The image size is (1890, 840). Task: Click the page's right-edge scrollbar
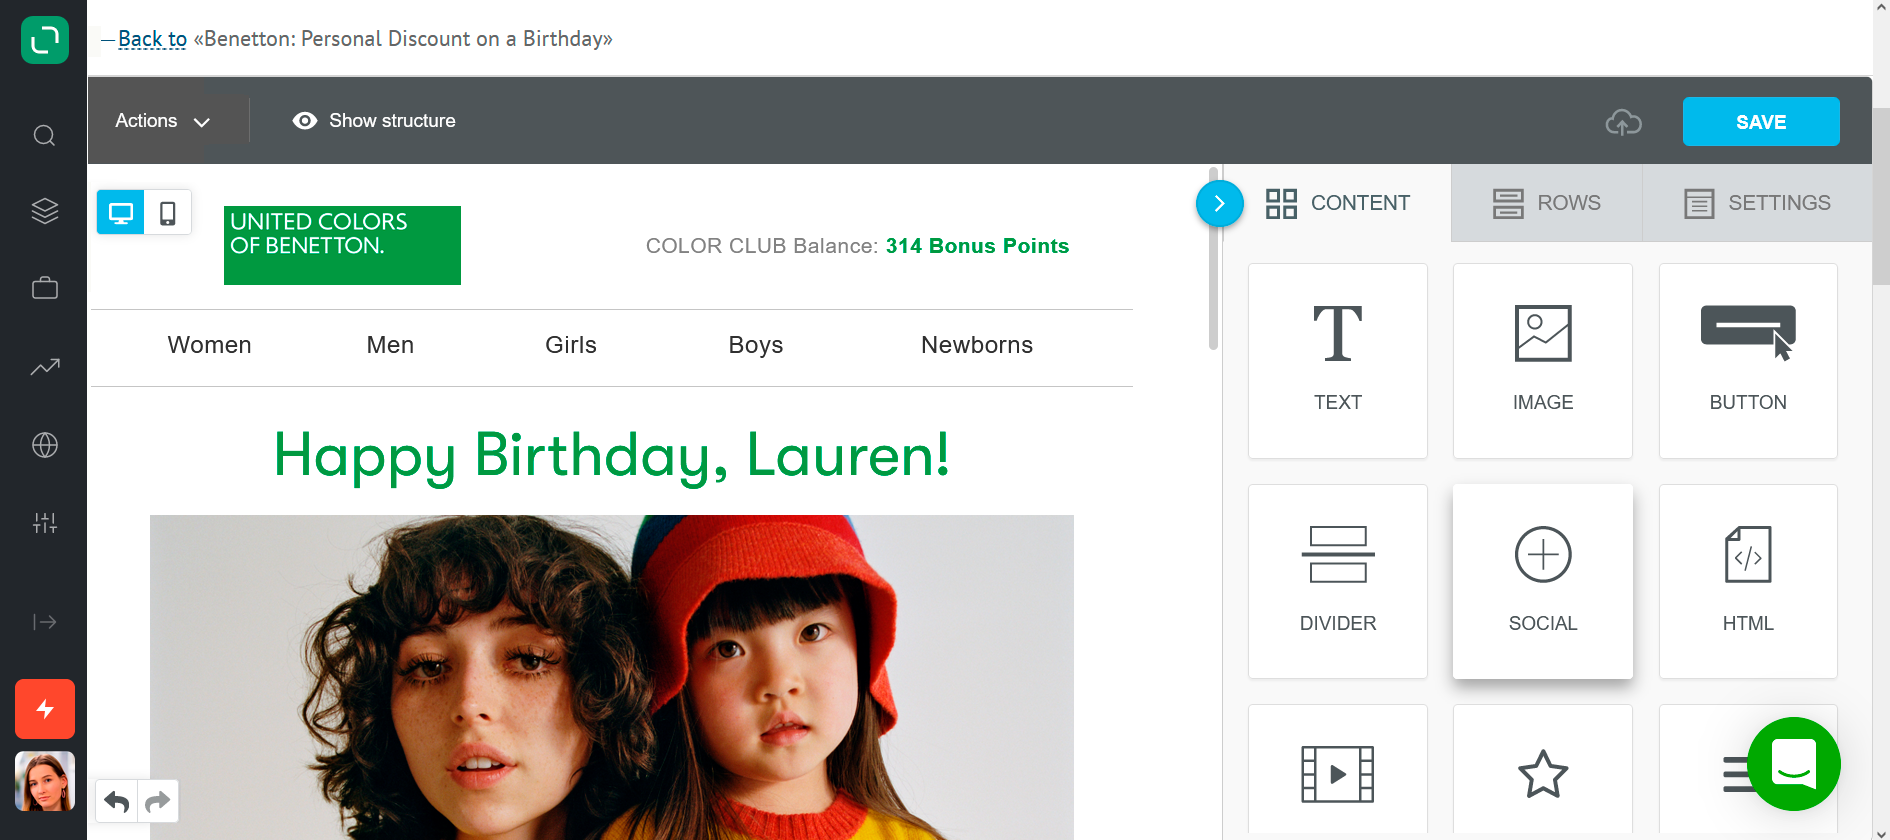[x=1881, y=195]
